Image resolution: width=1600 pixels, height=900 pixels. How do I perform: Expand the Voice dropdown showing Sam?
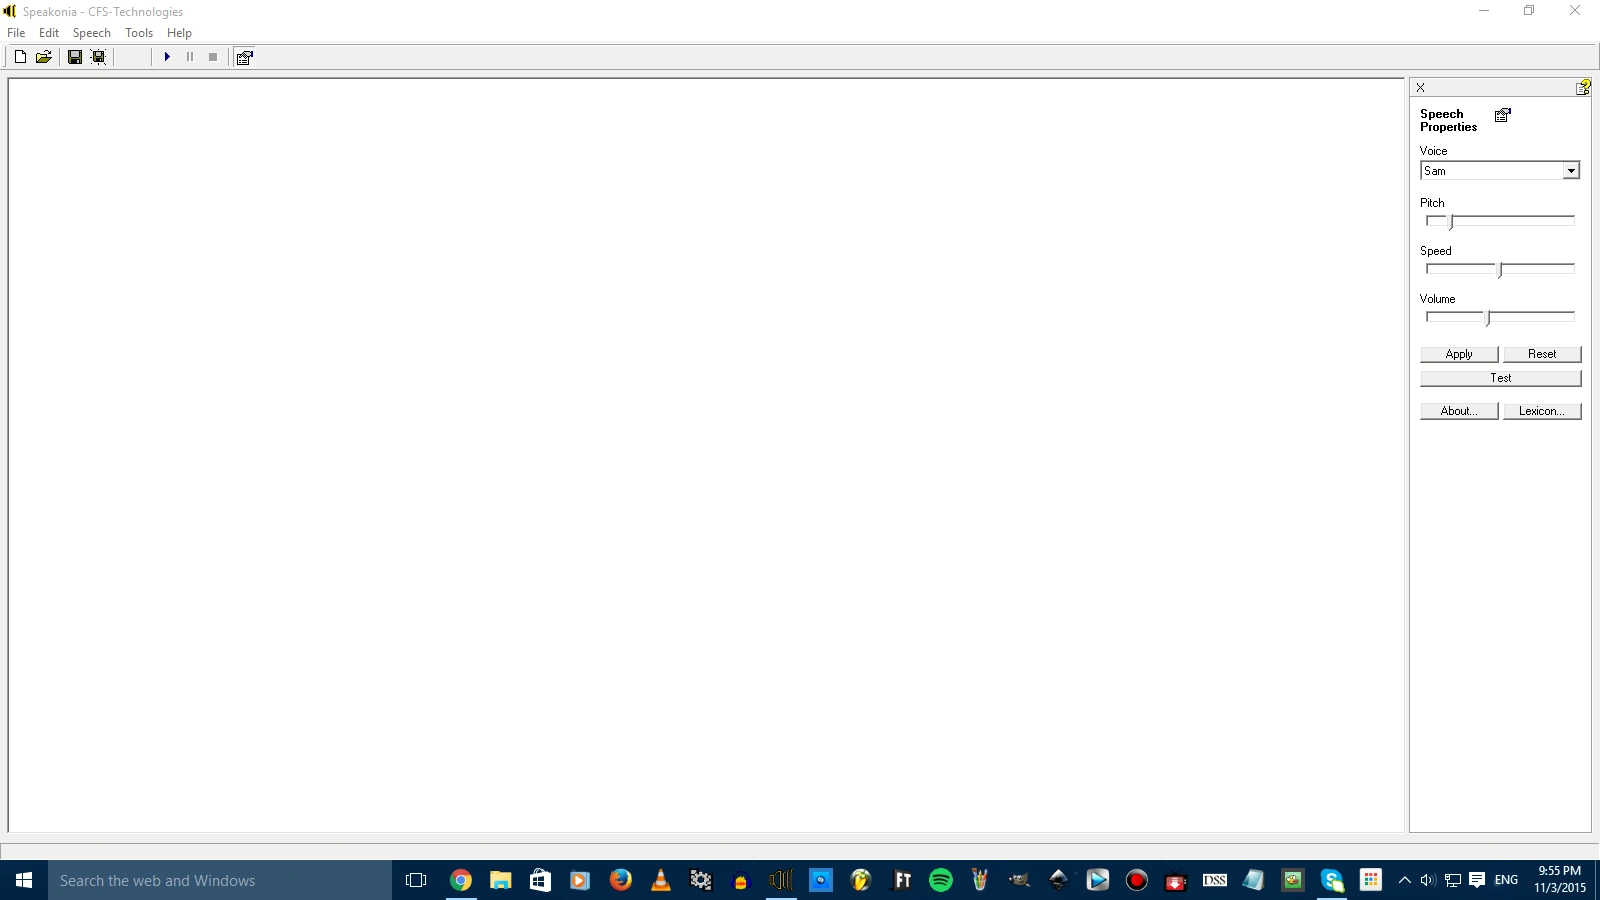point(1571,171)
